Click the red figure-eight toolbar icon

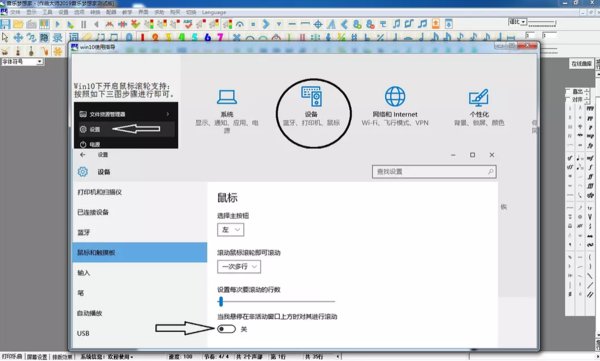coord(370,25)
